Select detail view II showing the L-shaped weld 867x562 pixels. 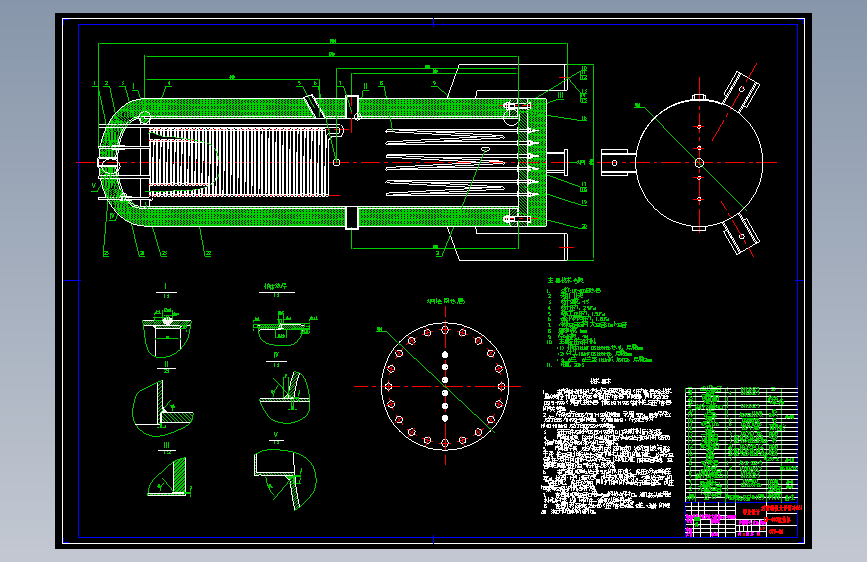click(163, 408)
